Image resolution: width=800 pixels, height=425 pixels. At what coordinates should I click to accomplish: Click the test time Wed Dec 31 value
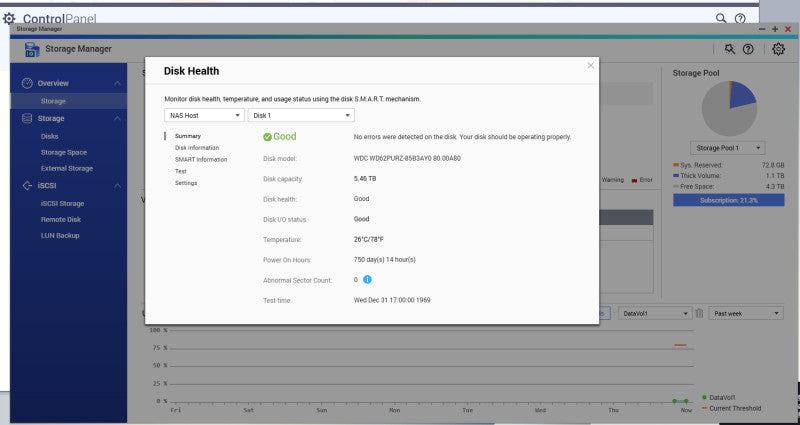[x=392, y=300]
